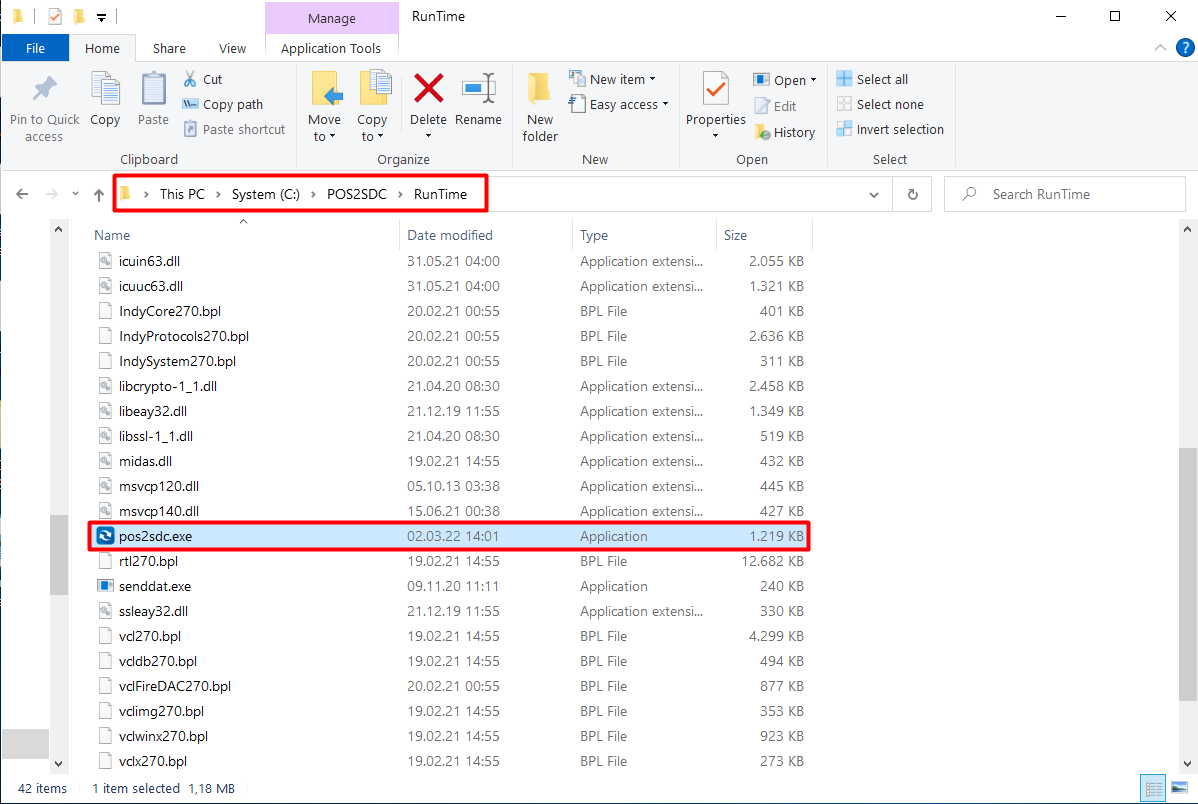
Task: Open the recent locations dropdown arrow
Action: point(75,194)
